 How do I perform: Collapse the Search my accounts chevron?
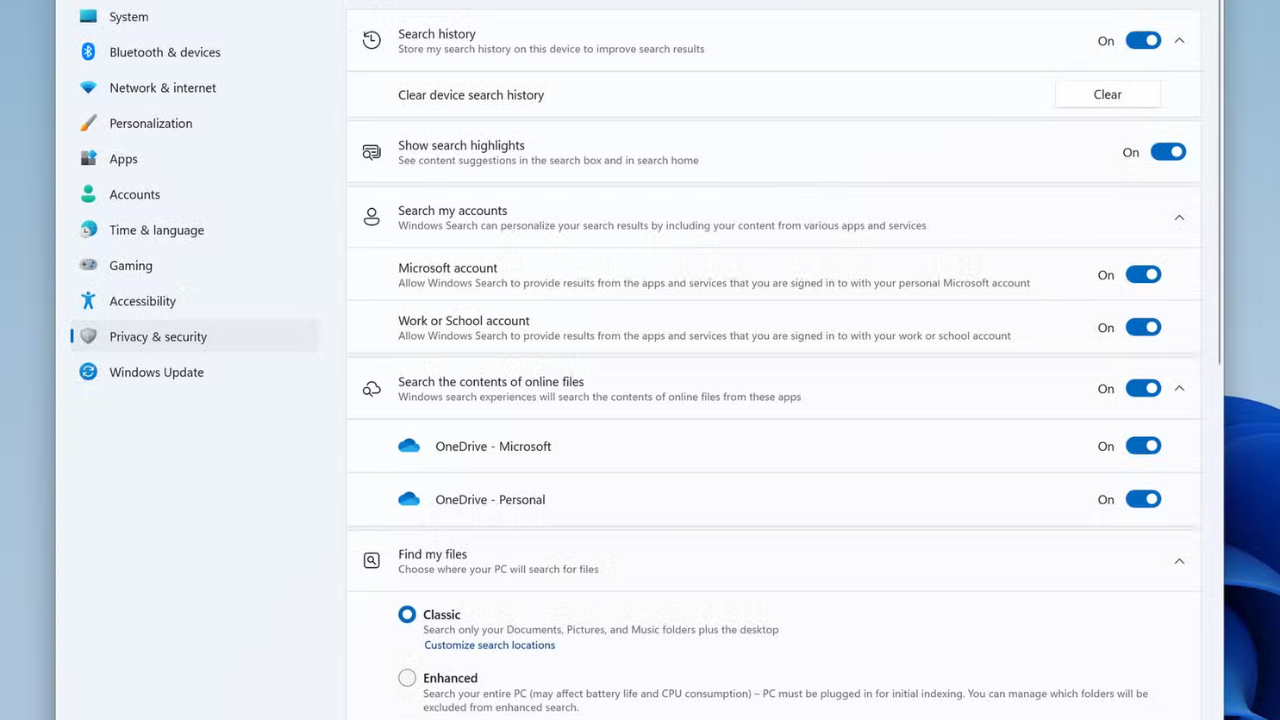click(x=1179, y=218)
